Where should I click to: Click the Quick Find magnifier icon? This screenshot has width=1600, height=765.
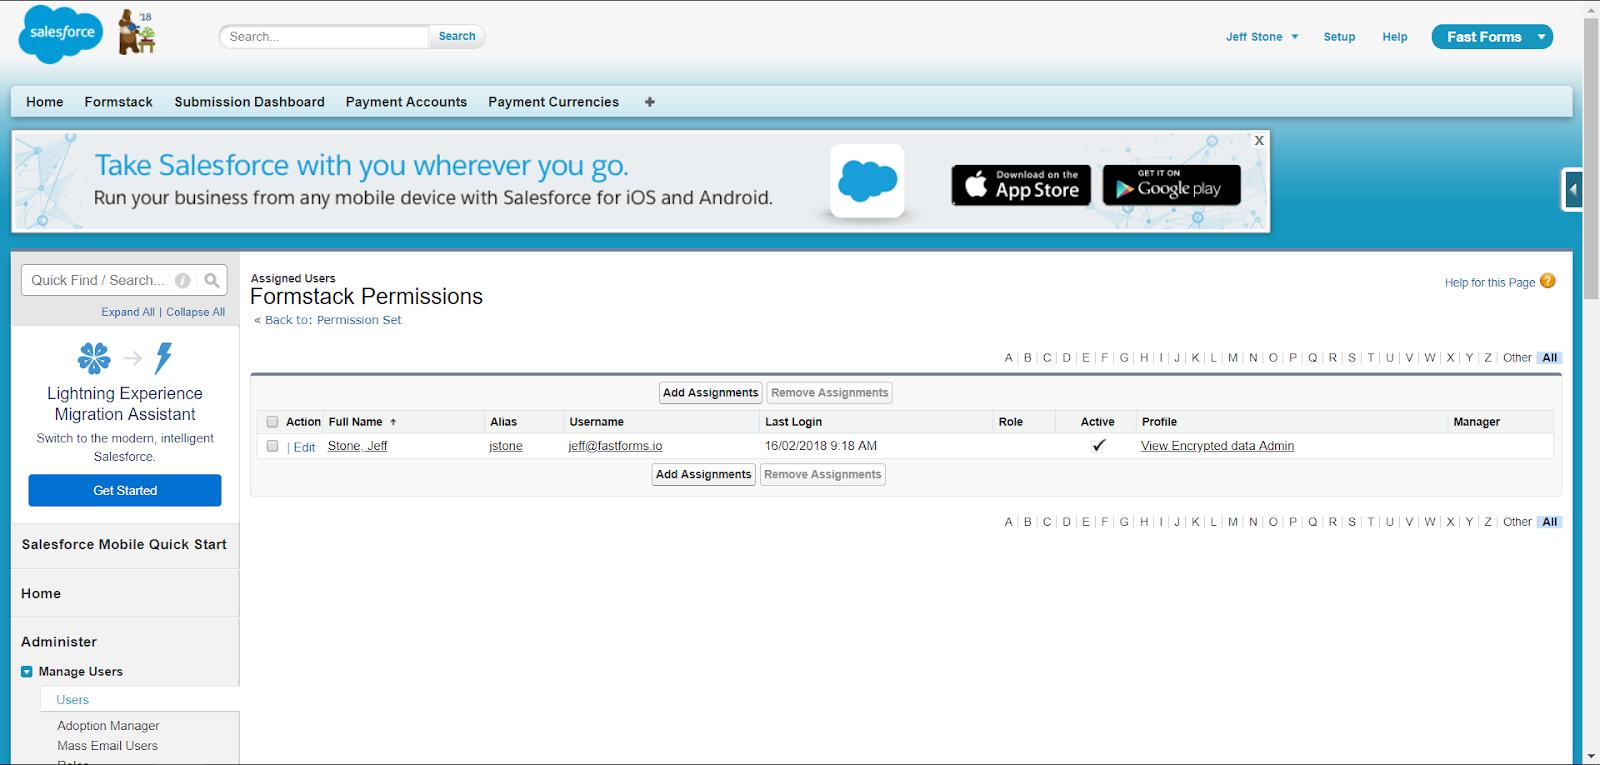click(212, 281)
